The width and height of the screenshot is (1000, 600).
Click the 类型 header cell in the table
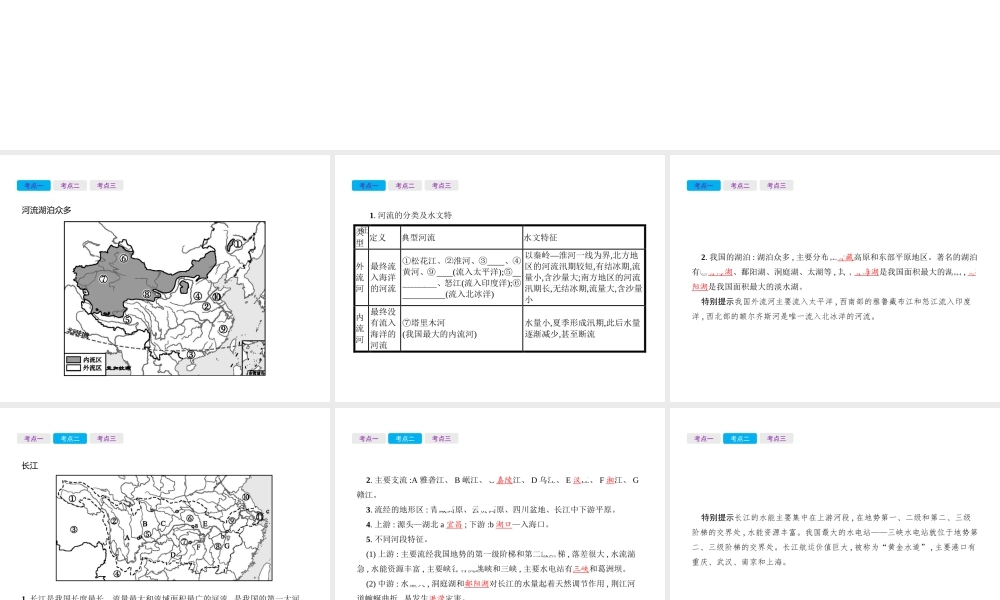coord(361,237)
